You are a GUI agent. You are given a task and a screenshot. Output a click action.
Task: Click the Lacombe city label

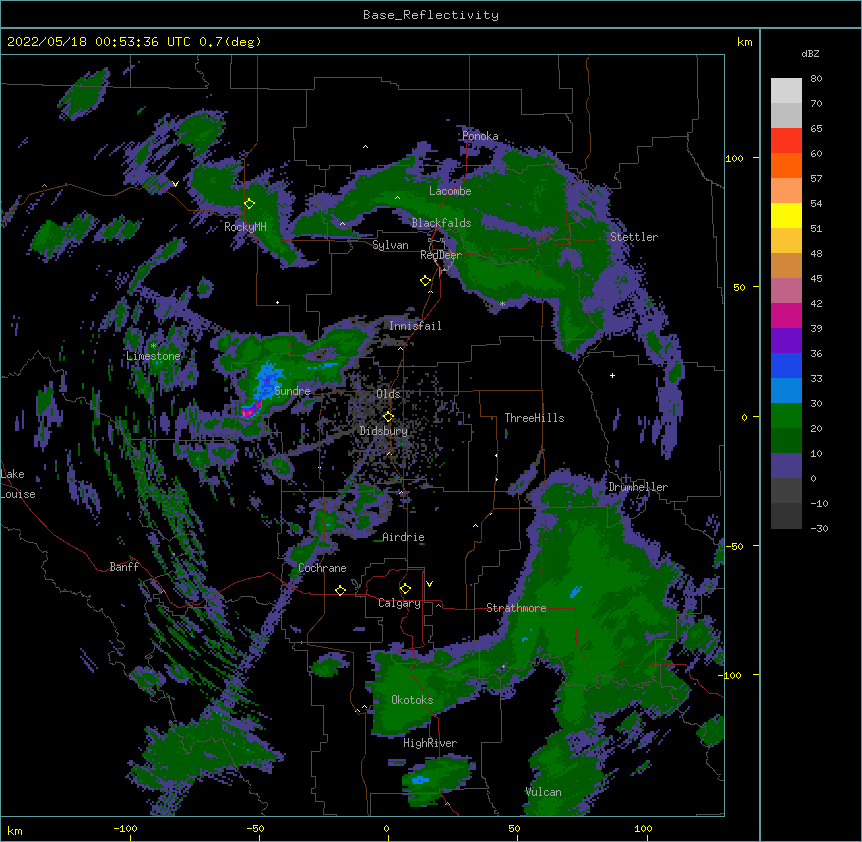(450, 191)
